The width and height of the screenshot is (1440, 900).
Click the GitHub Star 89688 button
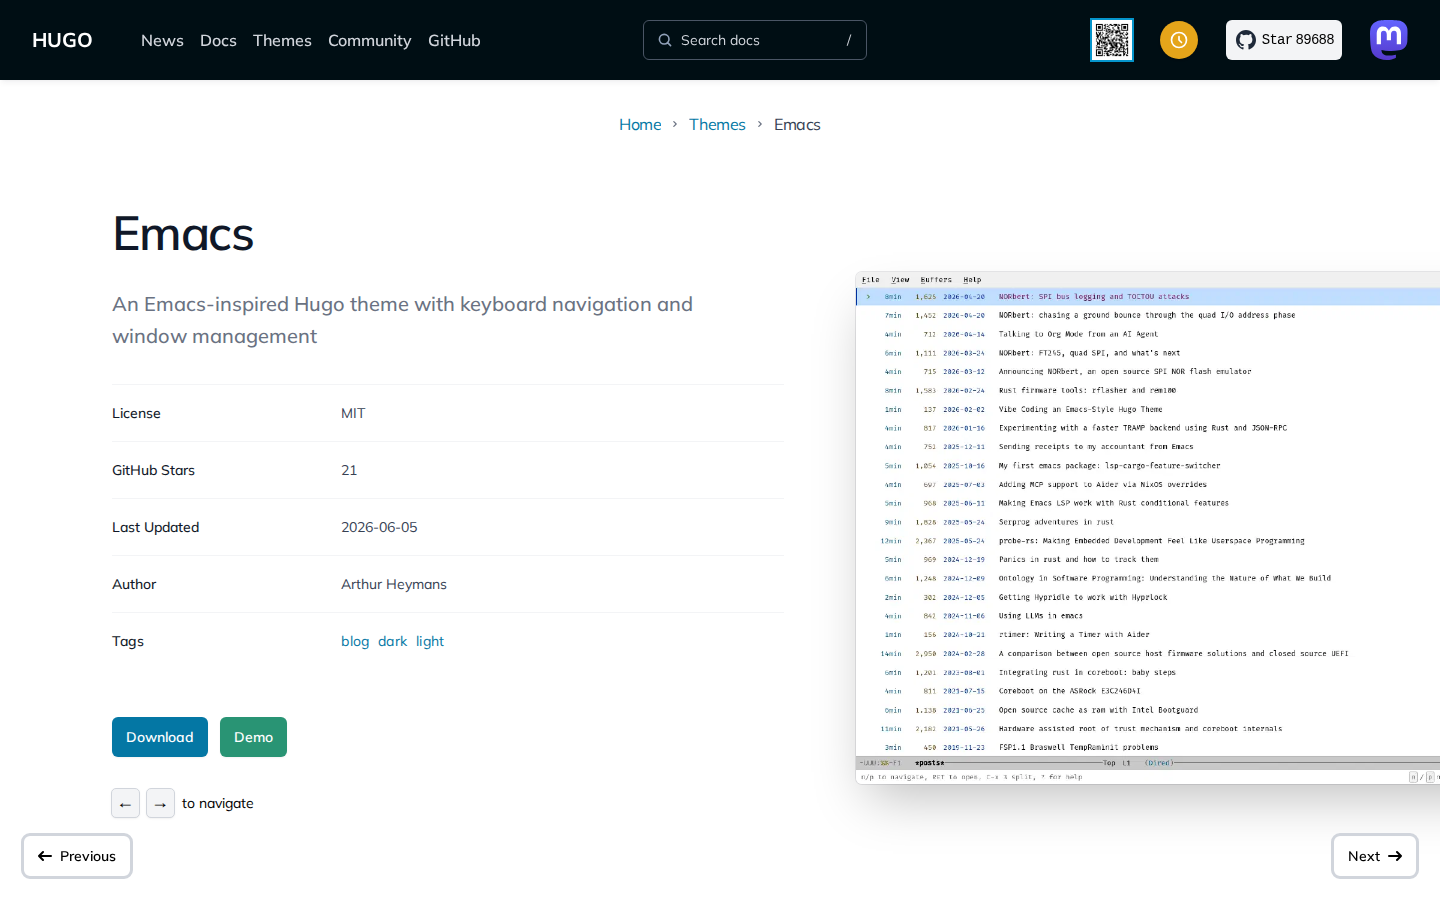(1284, 40)
